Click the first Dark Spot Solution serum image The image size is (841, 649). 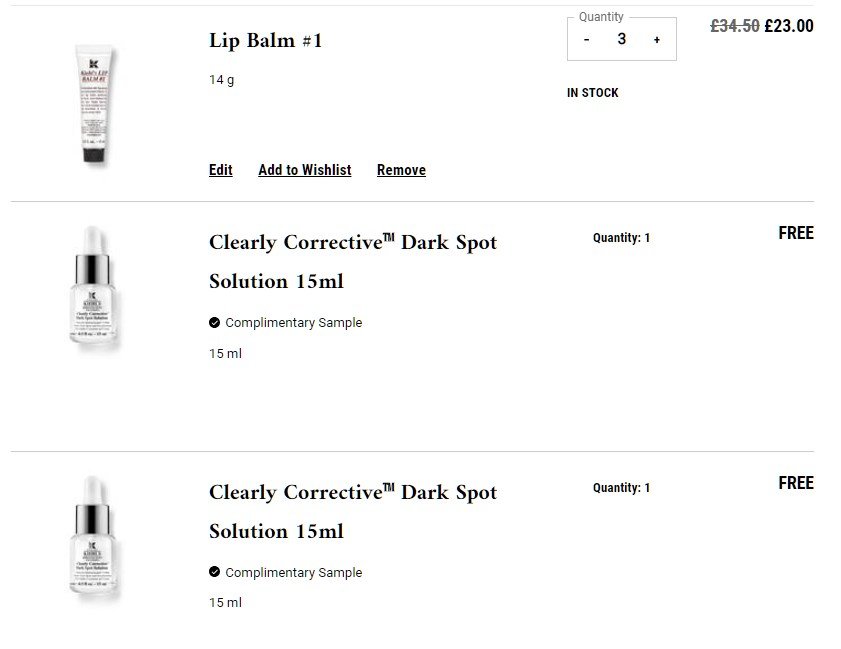(x=95, y=289)
